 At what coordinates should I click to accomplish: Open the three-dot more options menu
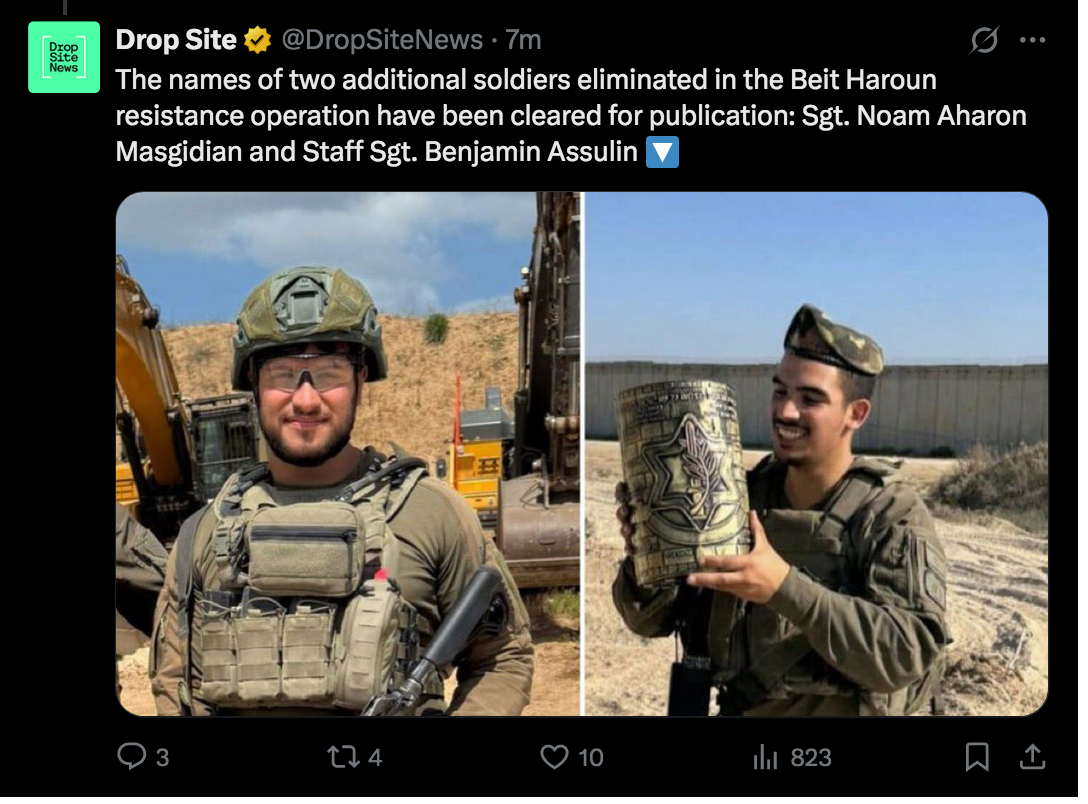[x=1032, y=40]
